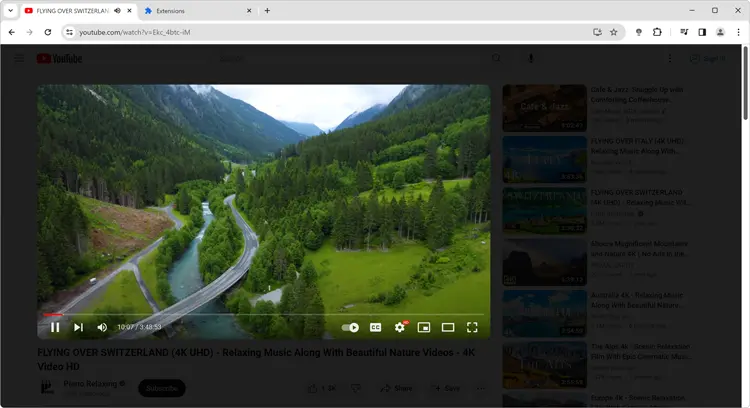The image size is (750, 408).
Task: Open the YouTube hamburger guide menu
Action: coord(19,58)
